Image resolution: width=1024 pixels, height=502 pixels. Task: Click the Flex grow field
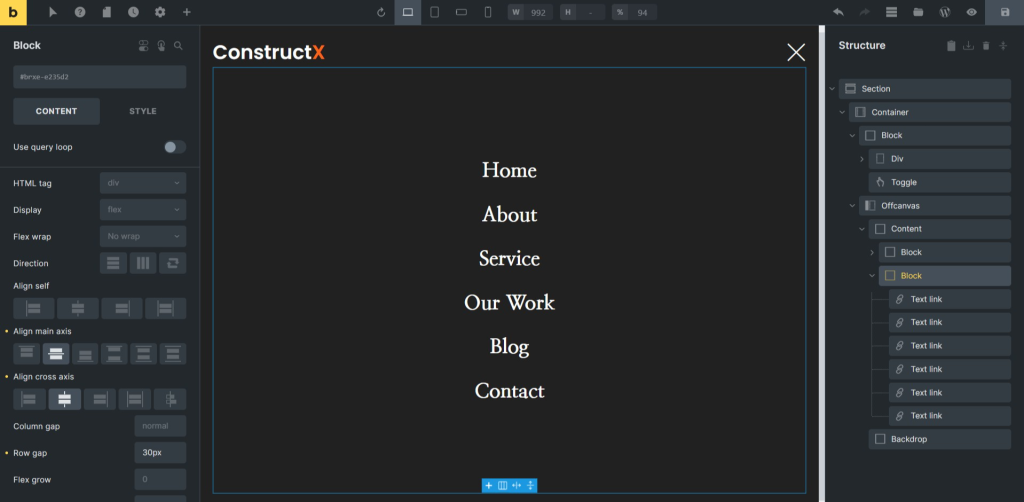160,480
